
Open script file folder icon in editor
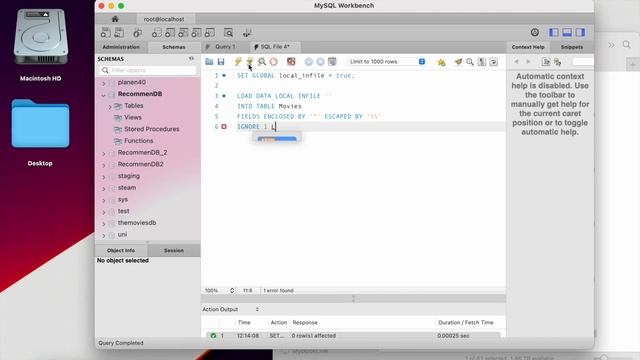(x=209, y=62)
